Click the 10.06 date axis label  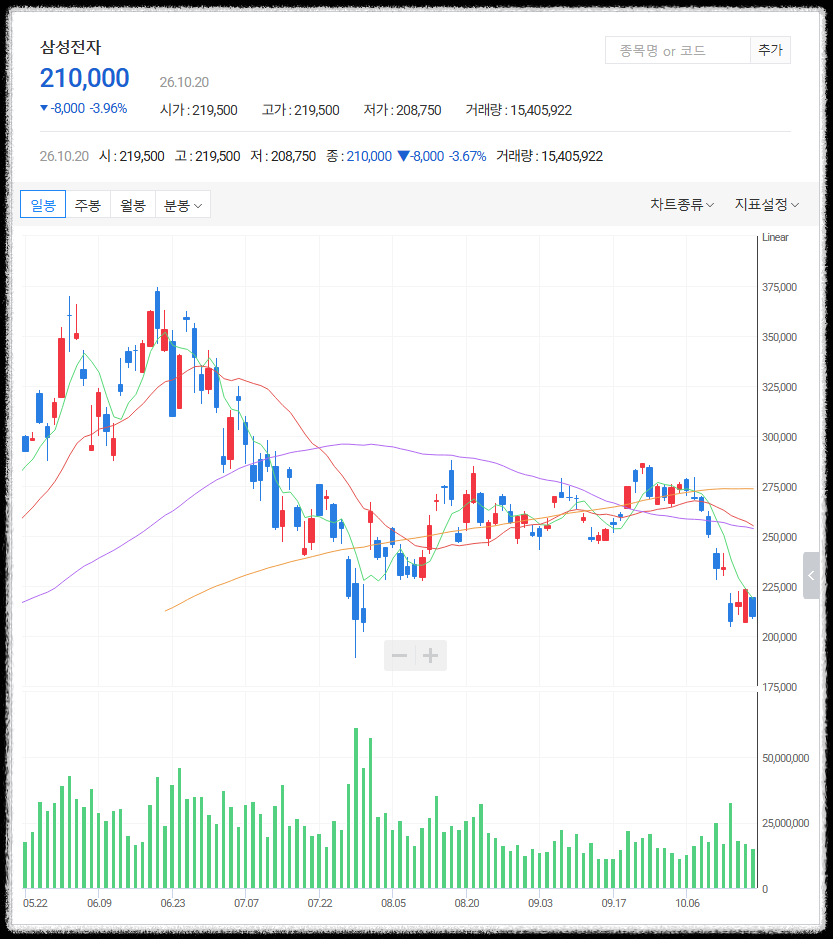pos(687,903)
